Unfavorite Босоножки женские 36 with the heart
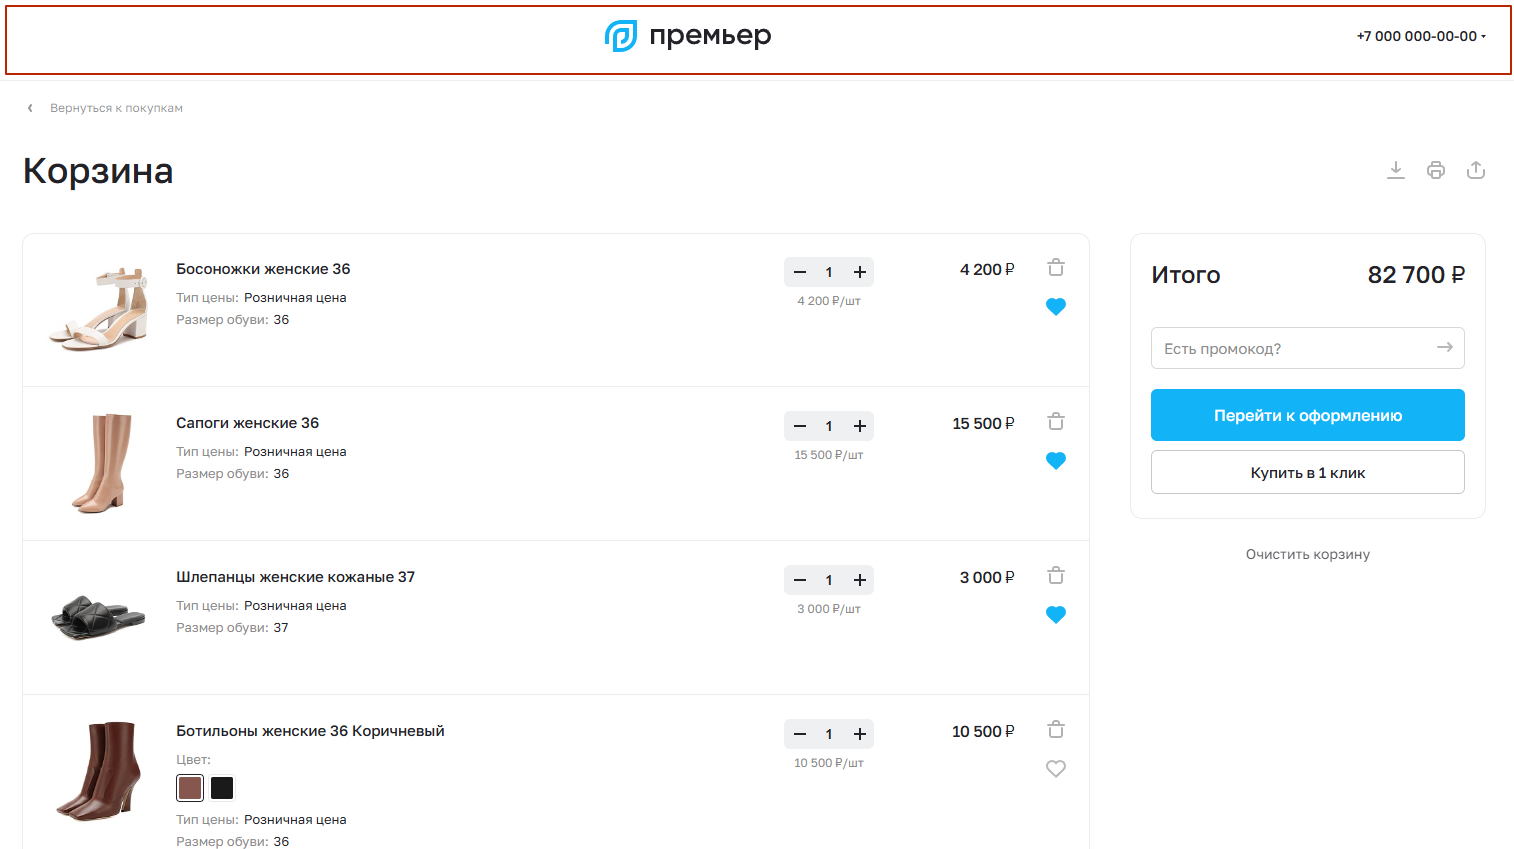Image resolution: width=1514 pixels, height=849 pixels. pos(1056,307)
